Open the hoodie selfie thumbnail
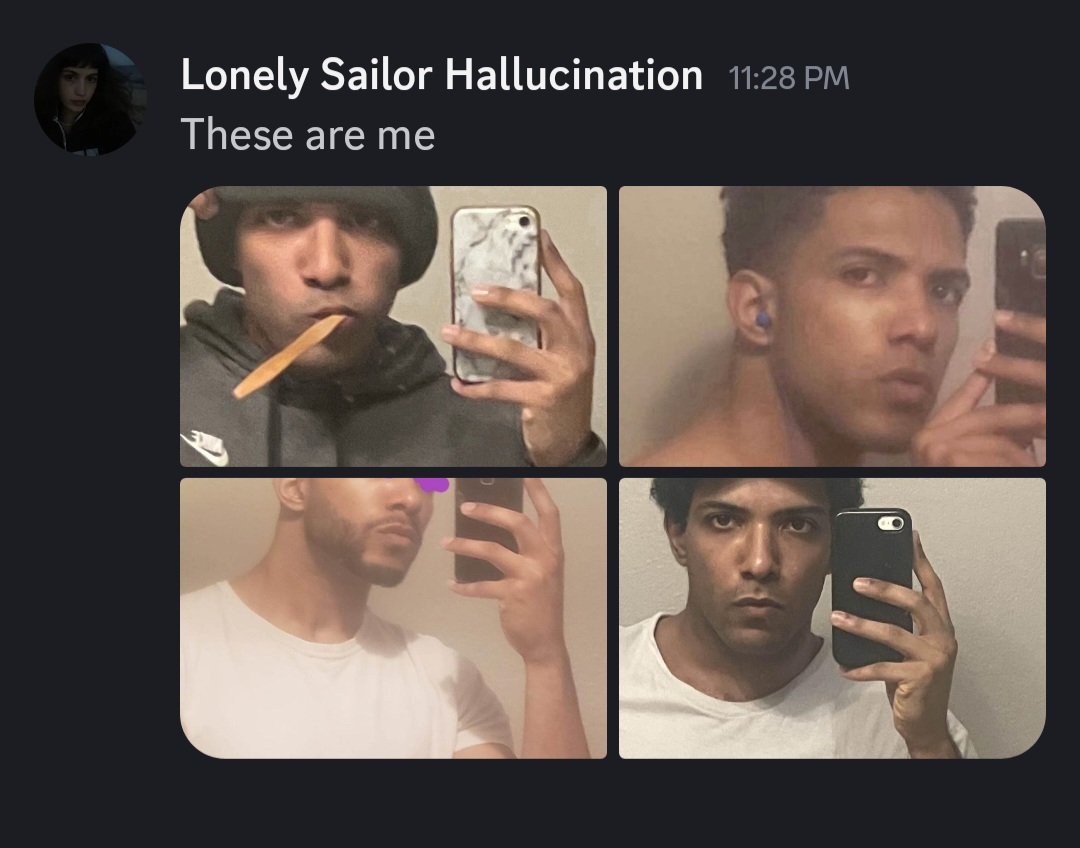This screenshot has width=1080, height=848. [x=393, y=326]
